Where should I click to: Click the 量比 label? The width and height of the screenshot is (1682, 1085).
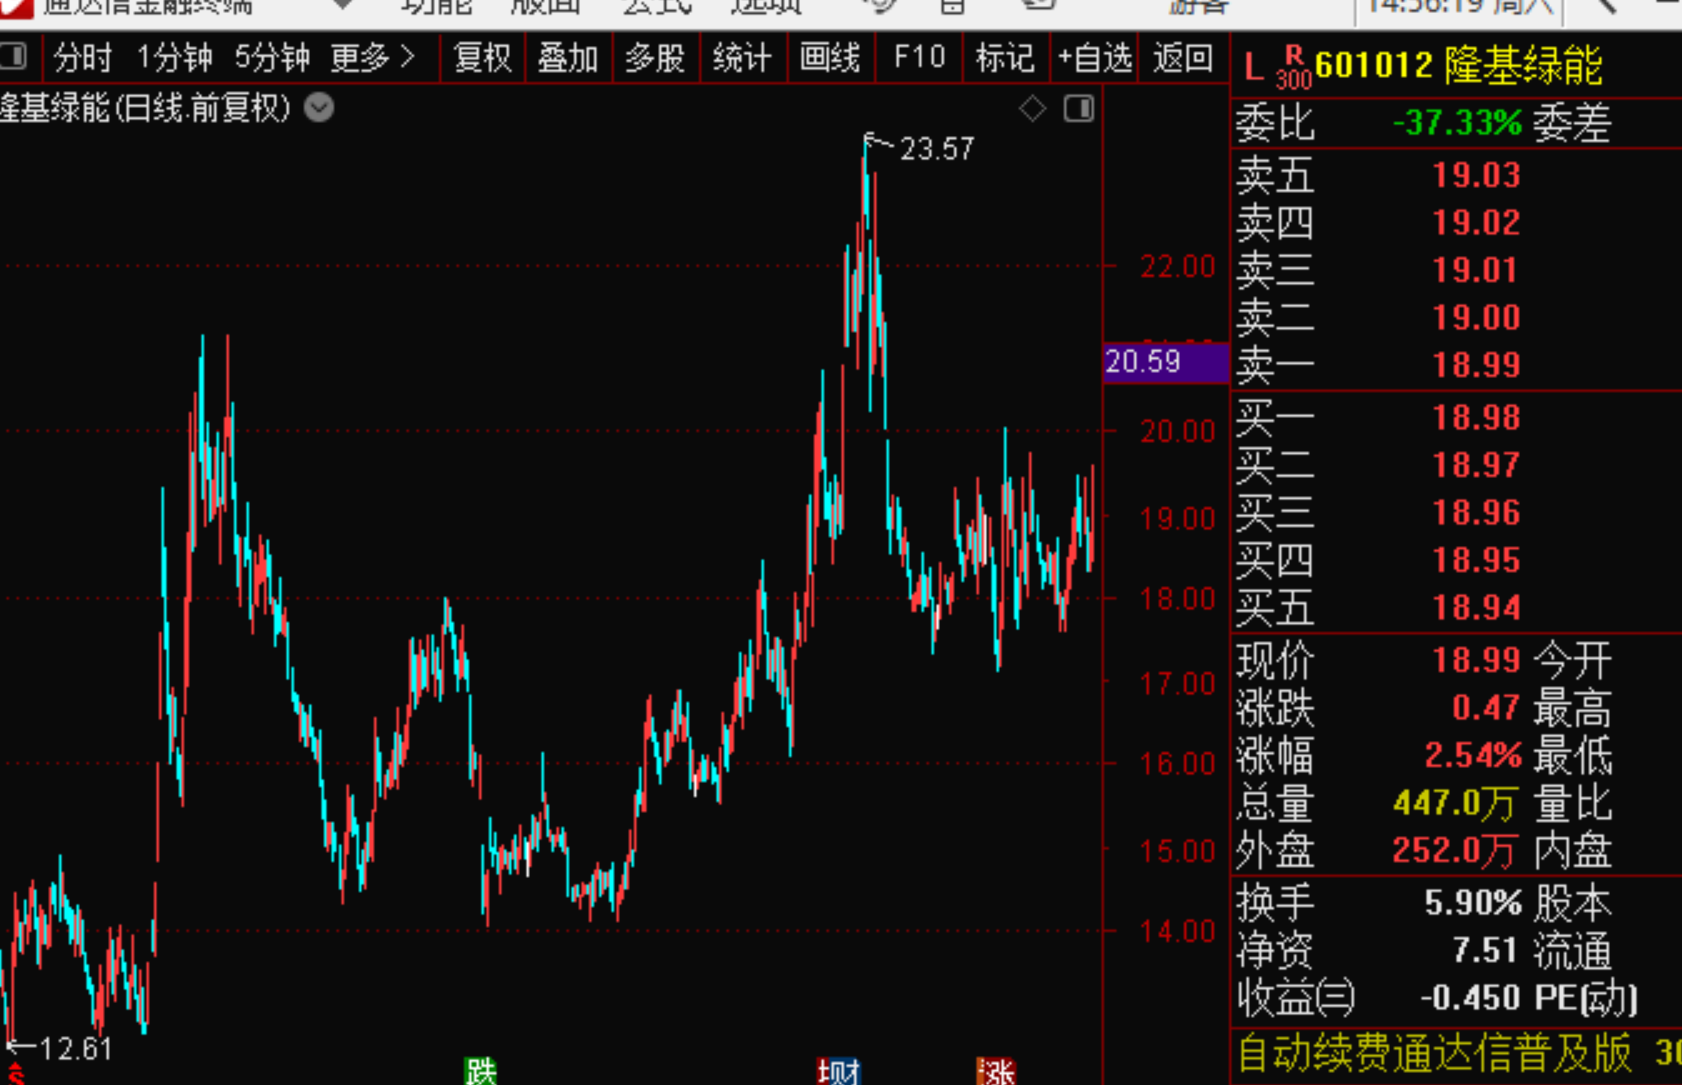1573,804
